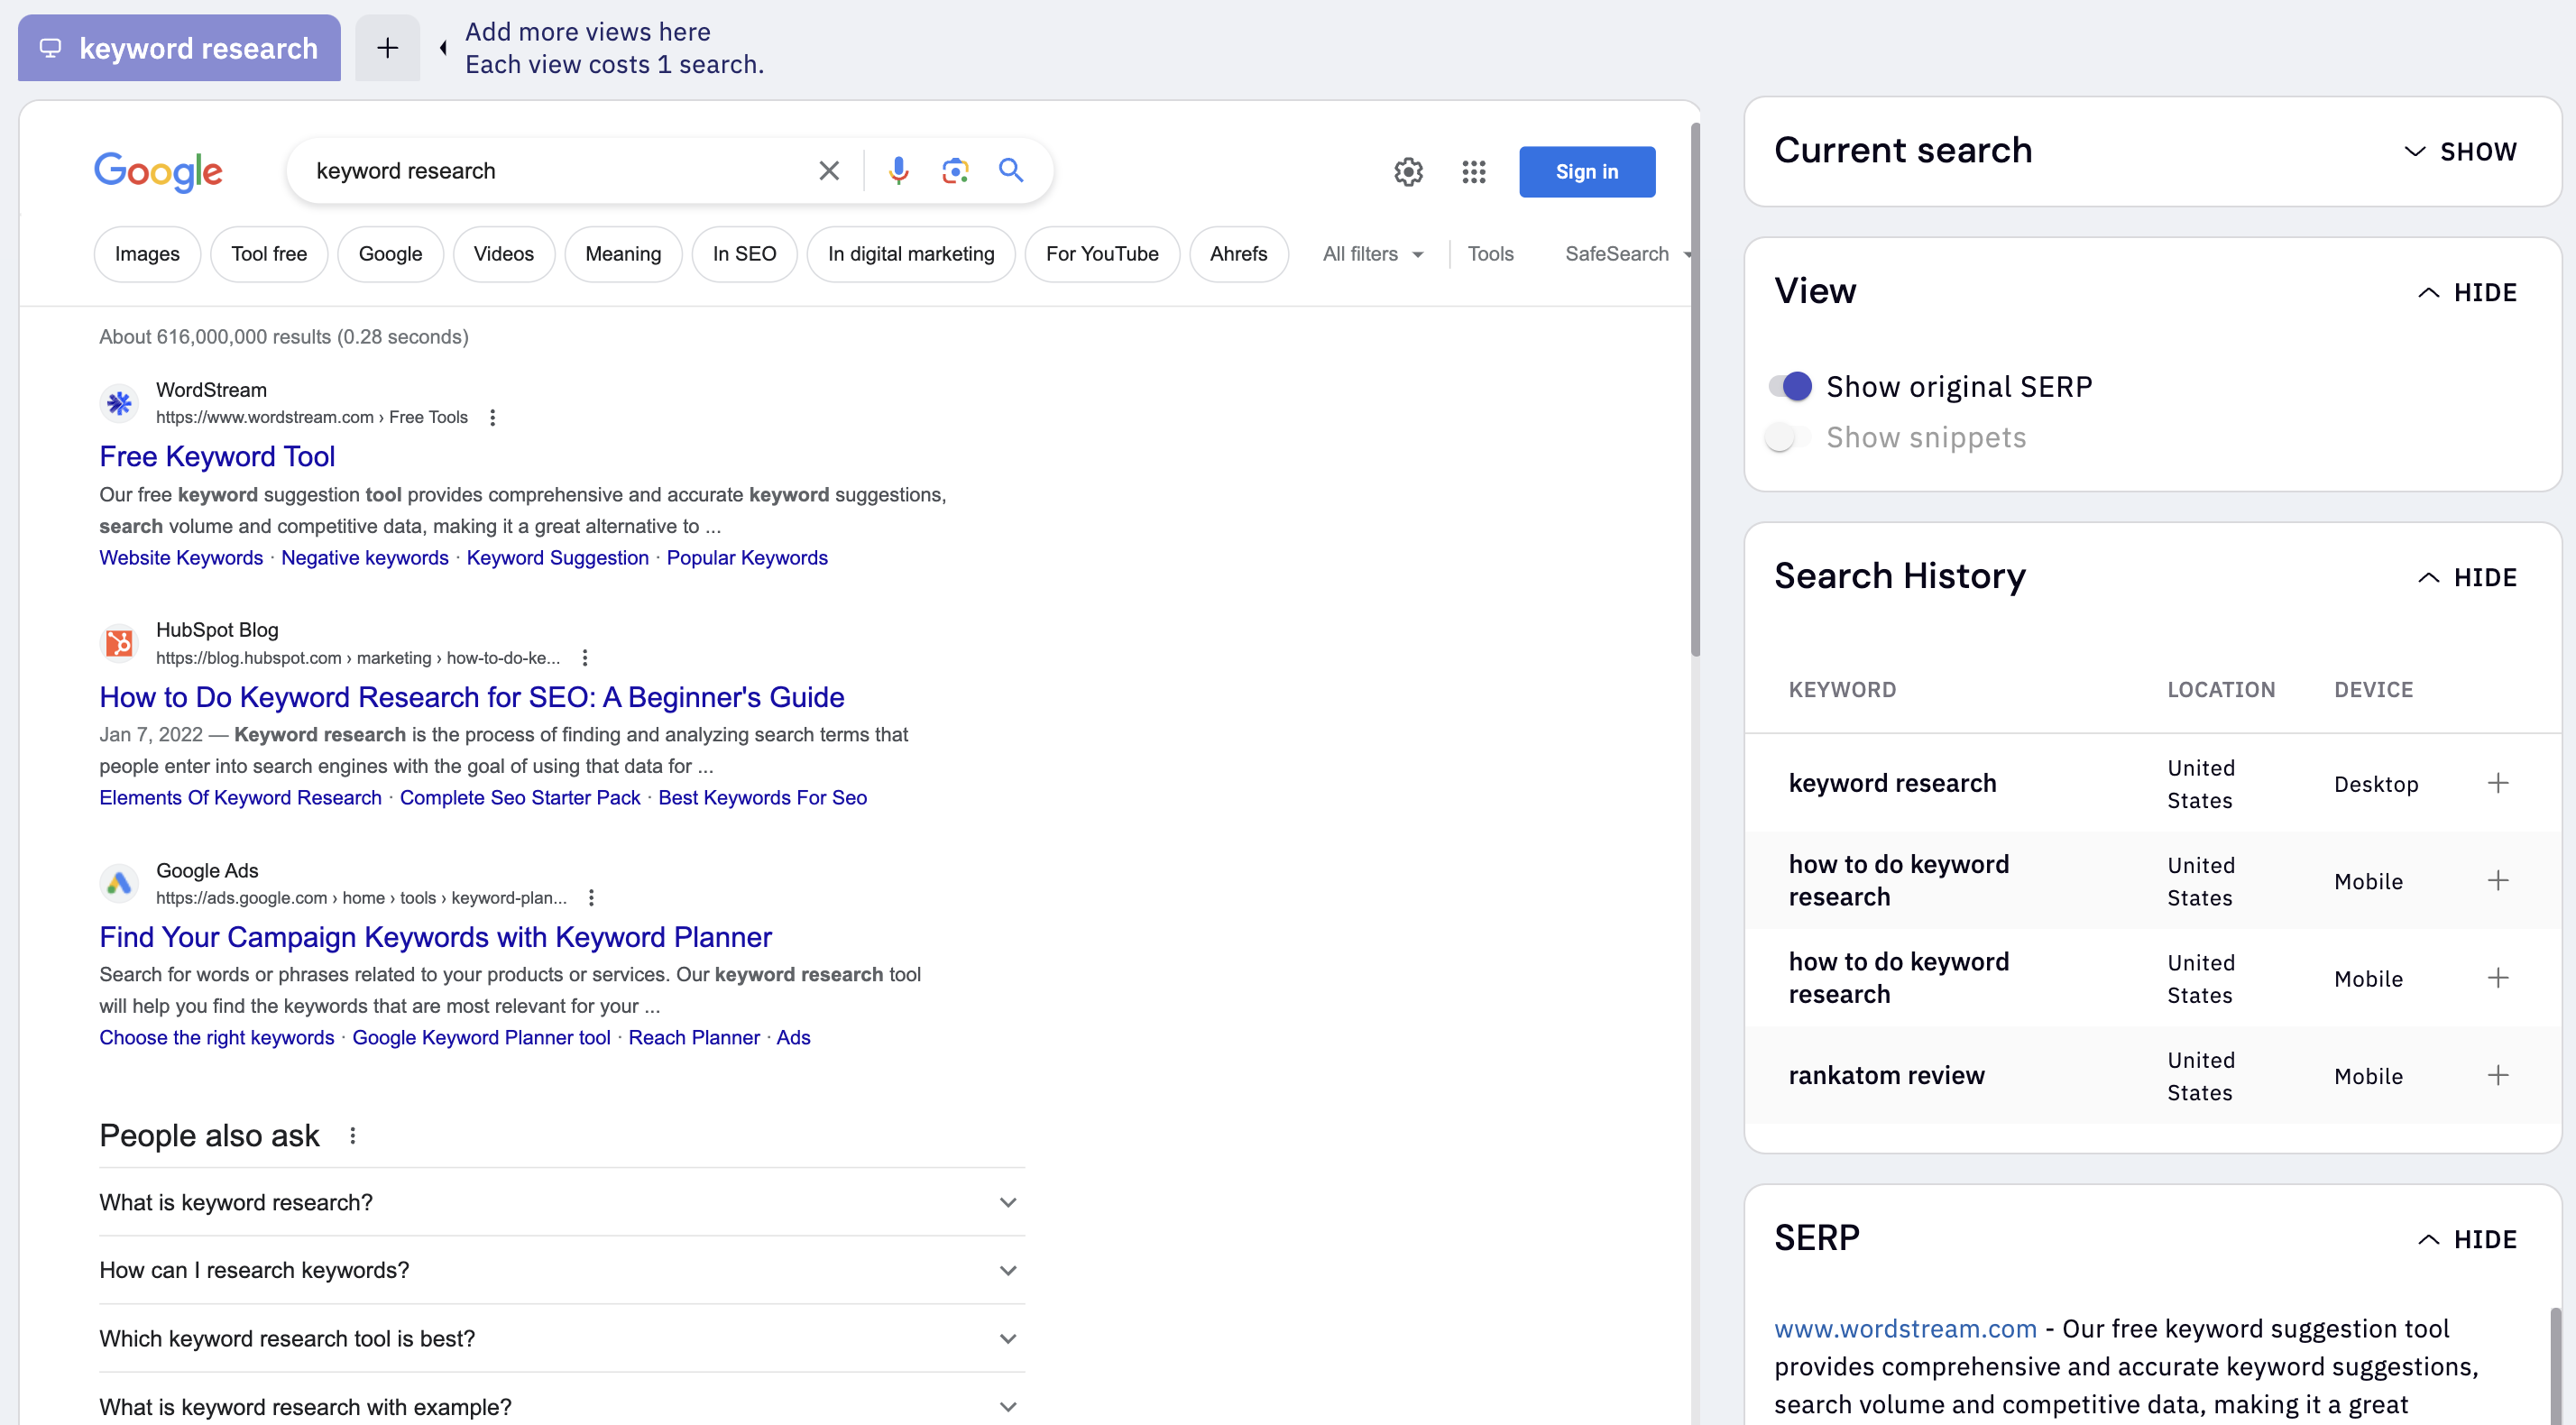The image size is (2576, 1425).
Task: Open Tools under the search bar
Action: tap(1490, 254)
